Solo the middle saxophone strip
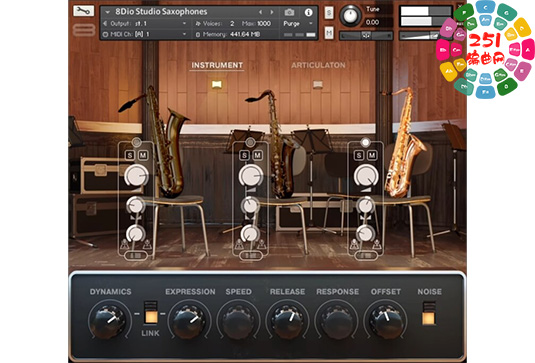 (244, 155)
